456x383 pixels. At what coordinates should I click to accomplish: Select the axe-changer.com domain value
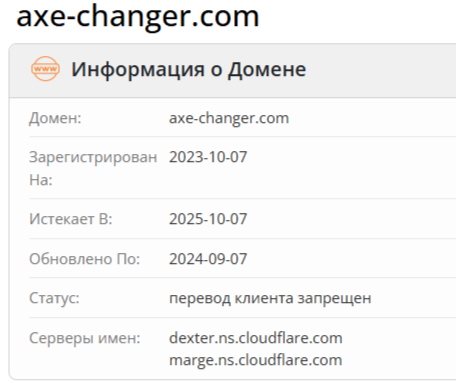229,118
